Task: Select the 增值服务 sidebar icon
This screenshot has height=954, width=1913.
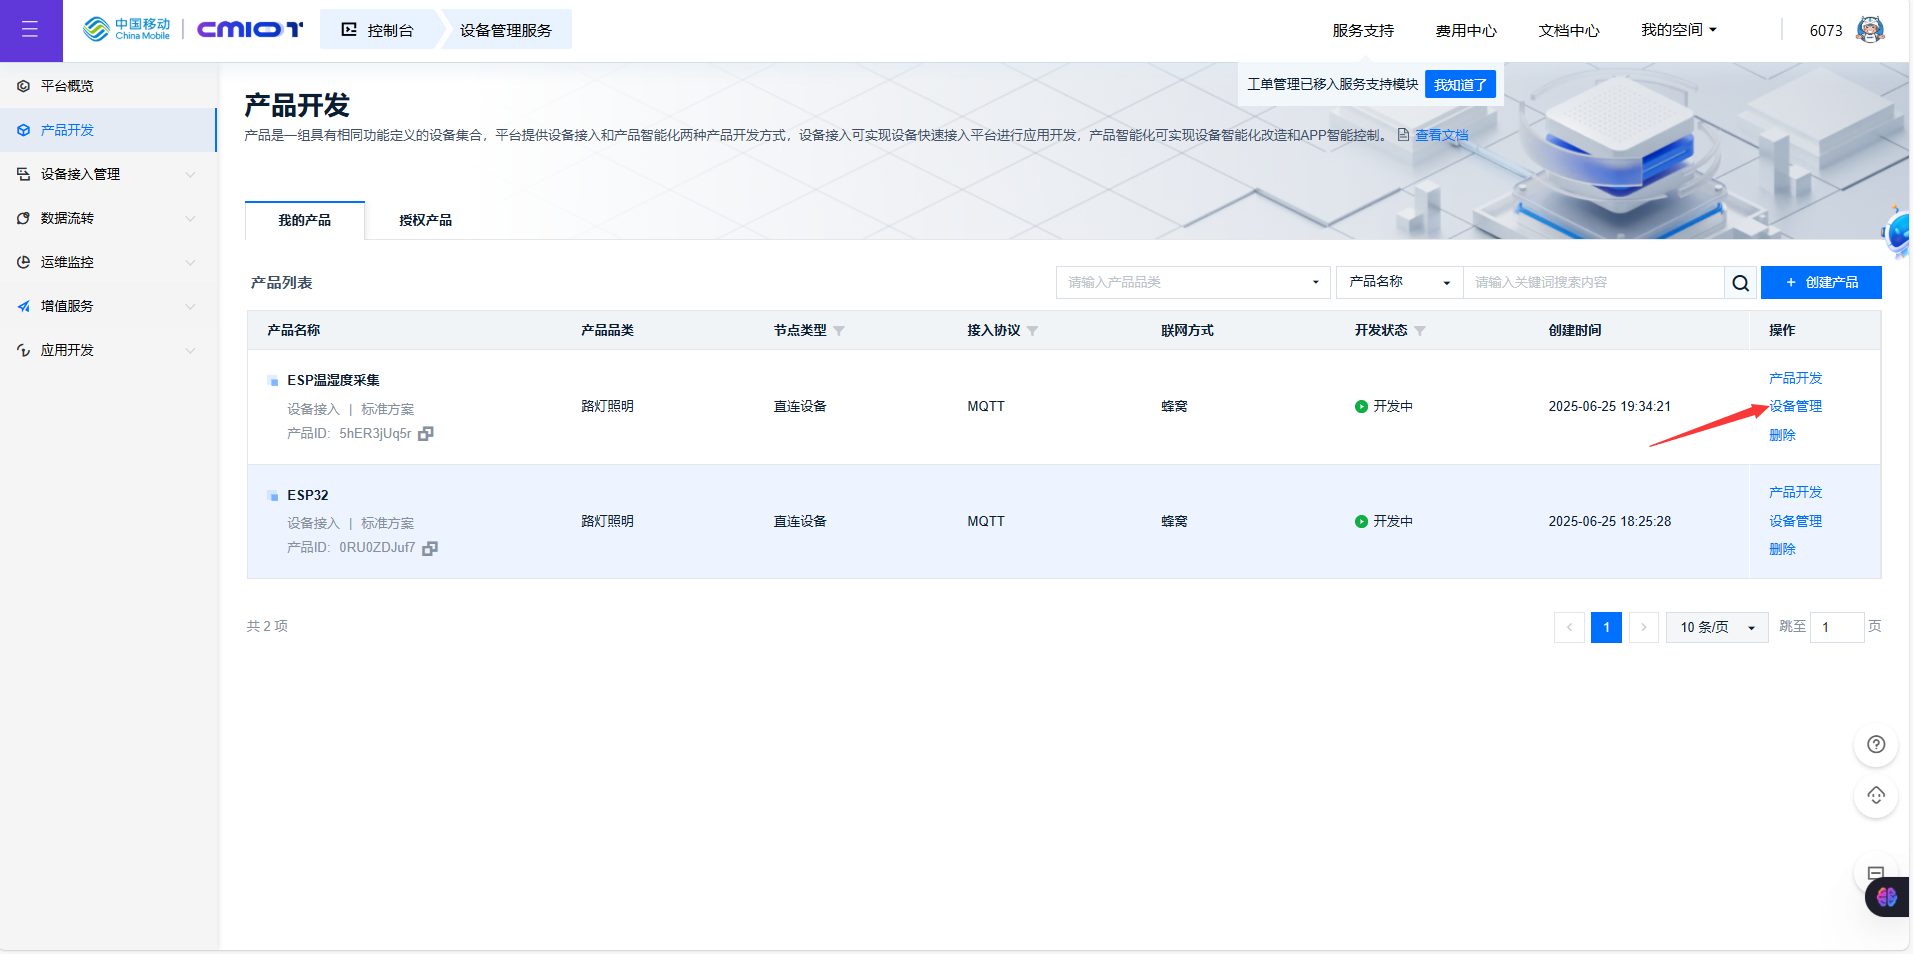Action: [x=23, y=306]
